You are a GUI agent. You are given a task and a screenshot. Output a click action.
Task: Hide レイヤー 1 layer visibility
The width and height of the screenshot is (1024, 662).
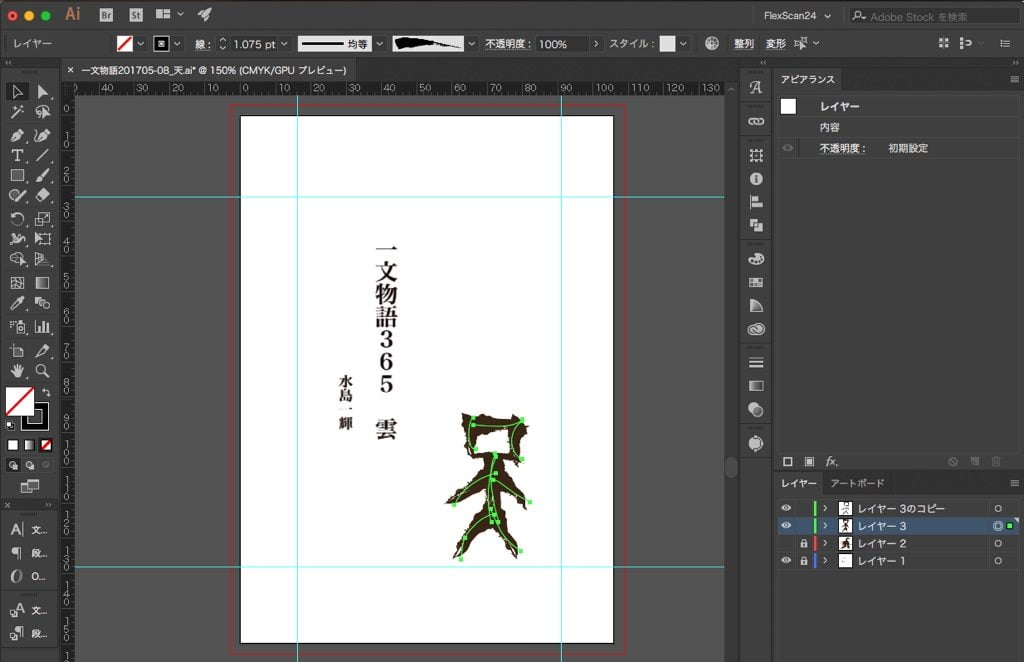786,561
